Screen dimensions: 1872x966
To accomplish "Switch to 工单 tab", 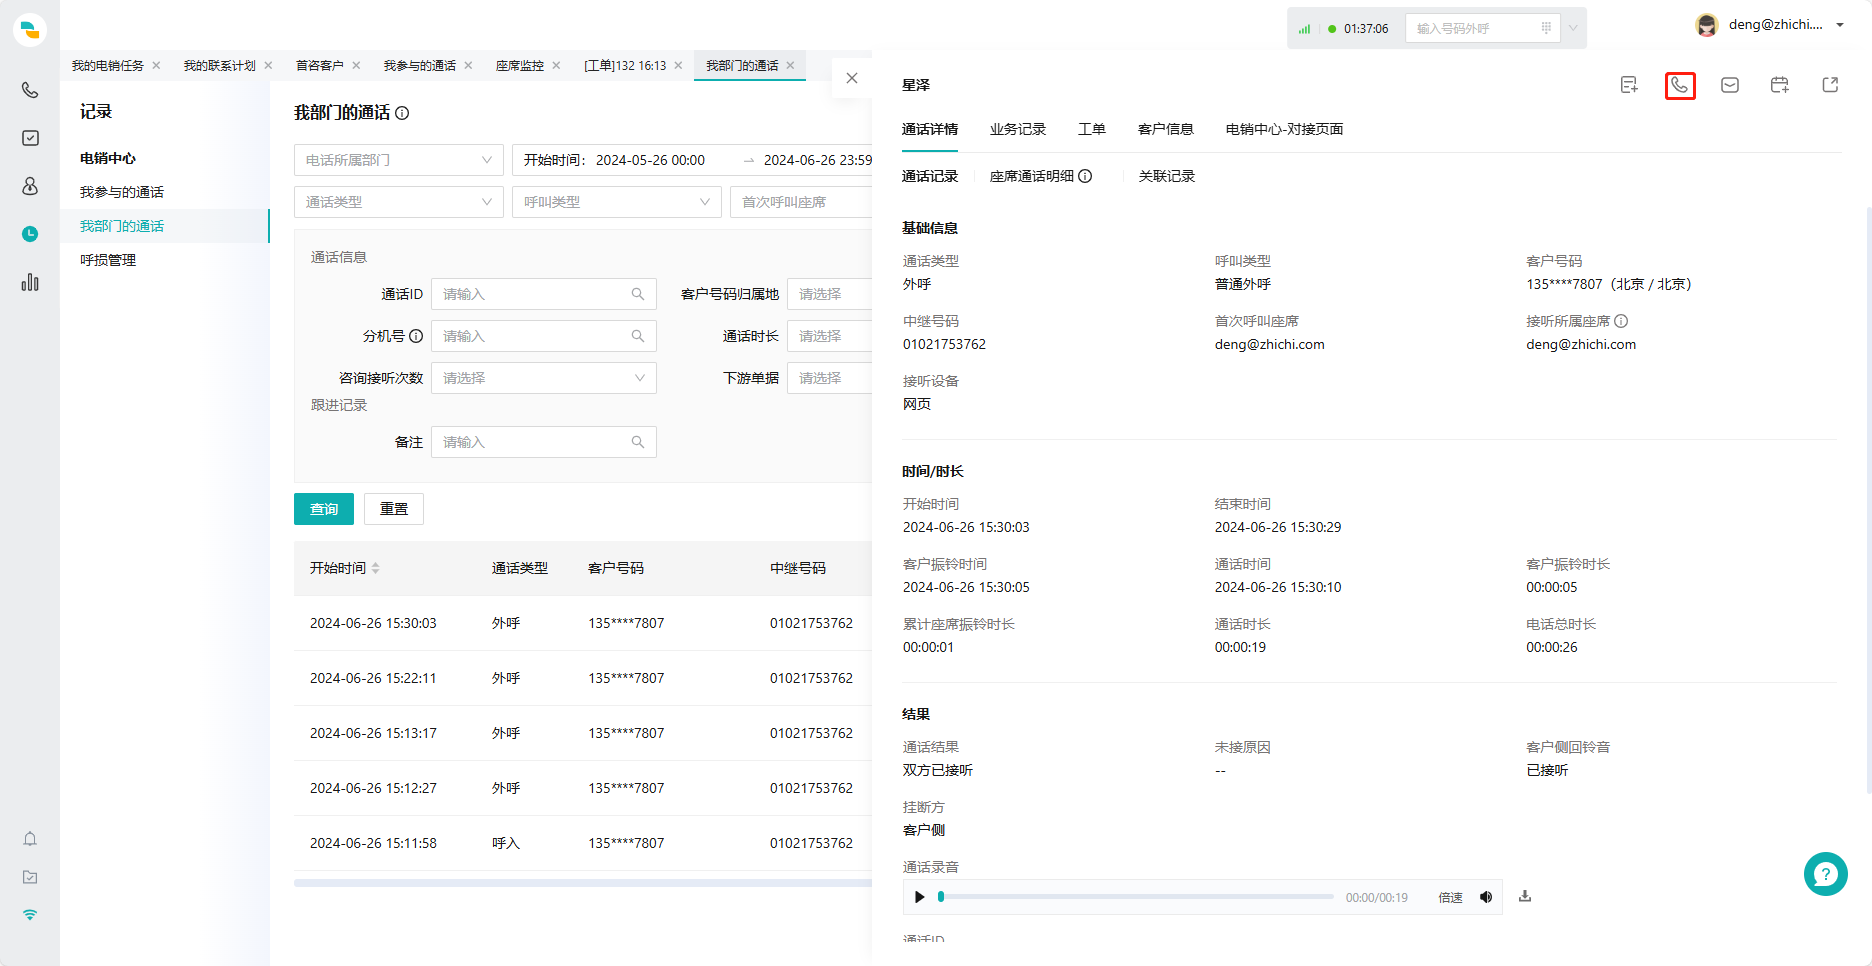I will click(x=1092, y=129).
